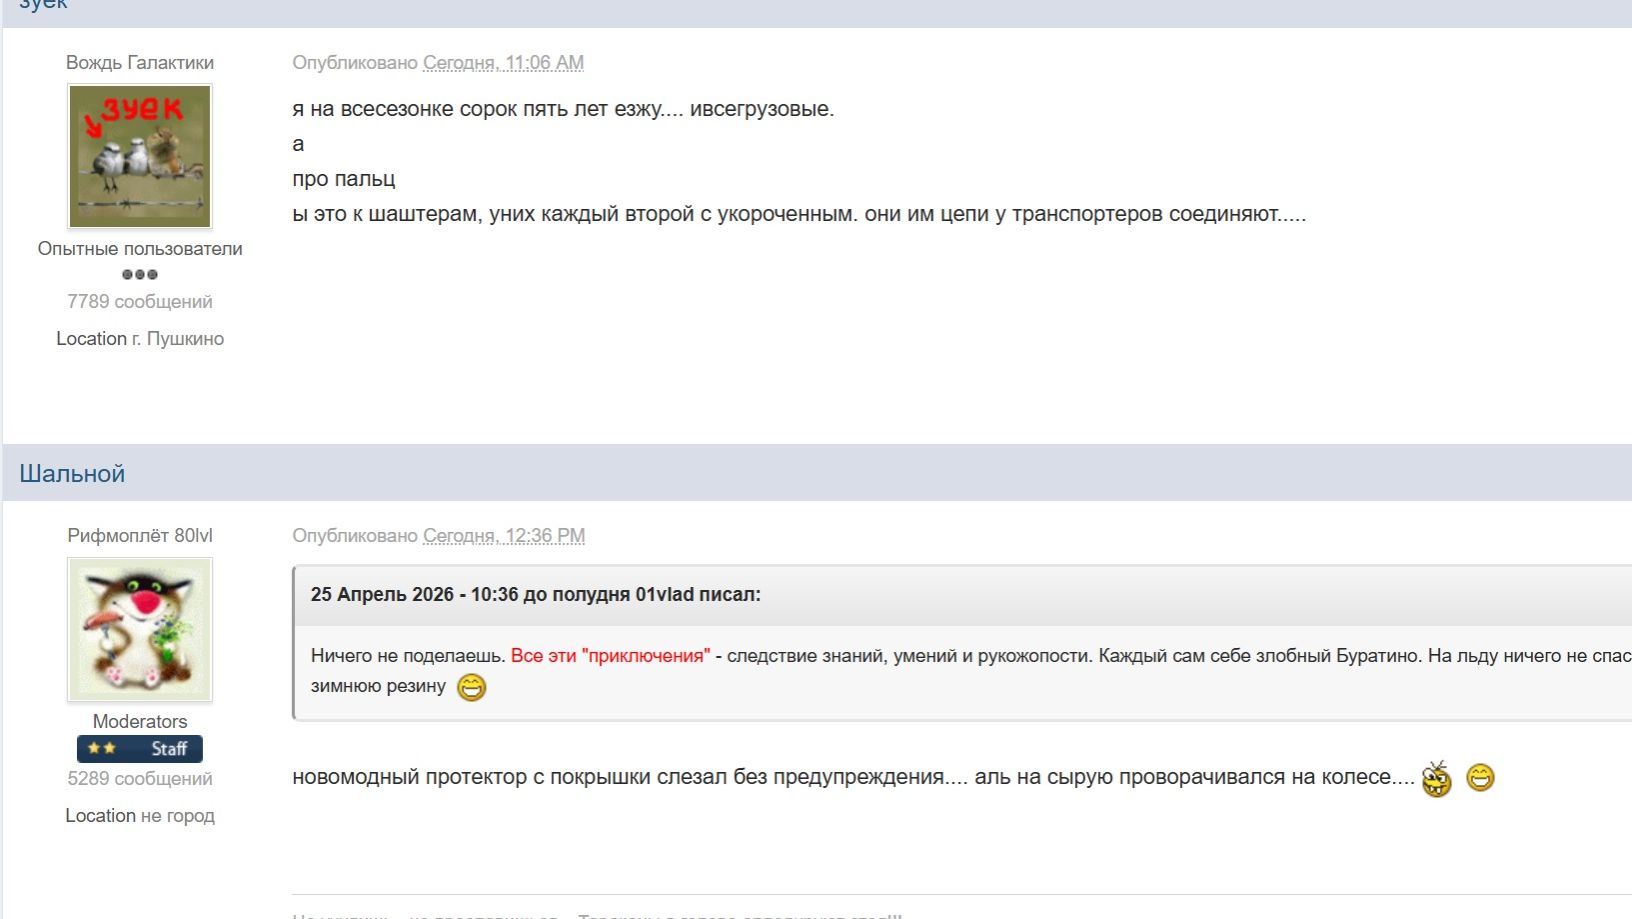Click the '7789 сообщений' message count
This screenshot has width=1632, height=919.
140,301
